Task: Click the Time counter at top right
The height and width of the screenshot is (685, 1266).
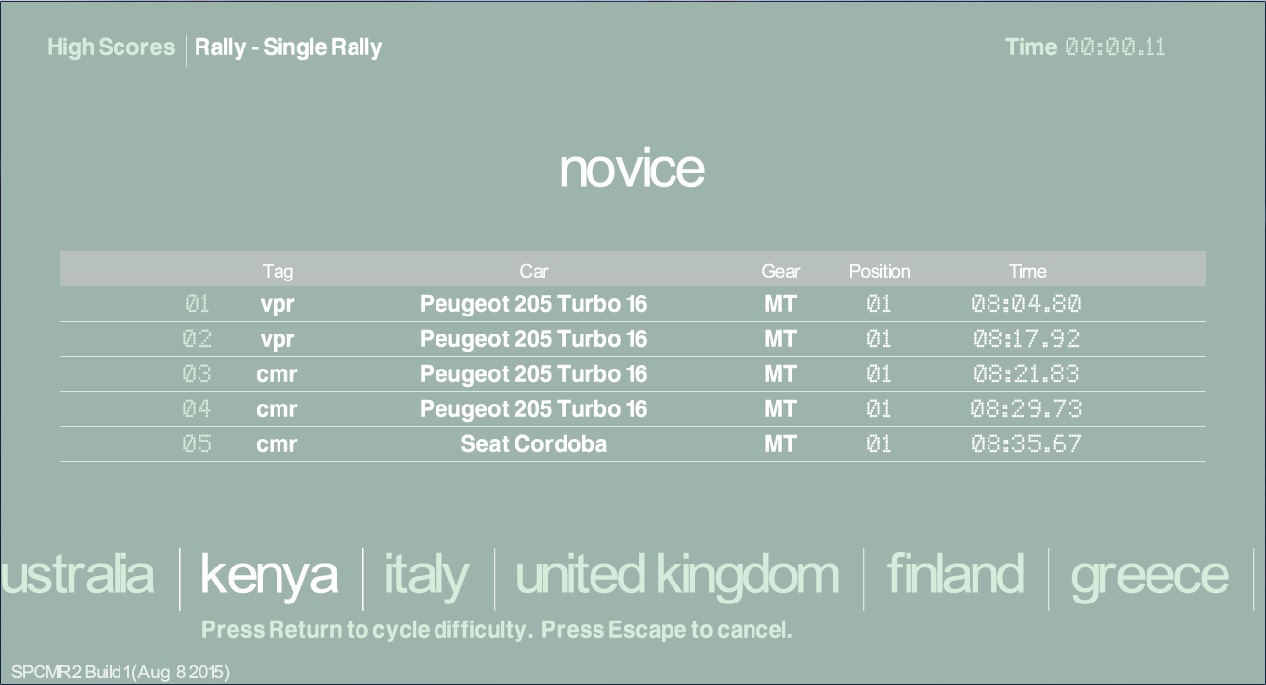Action: [x=1085, y=47]
